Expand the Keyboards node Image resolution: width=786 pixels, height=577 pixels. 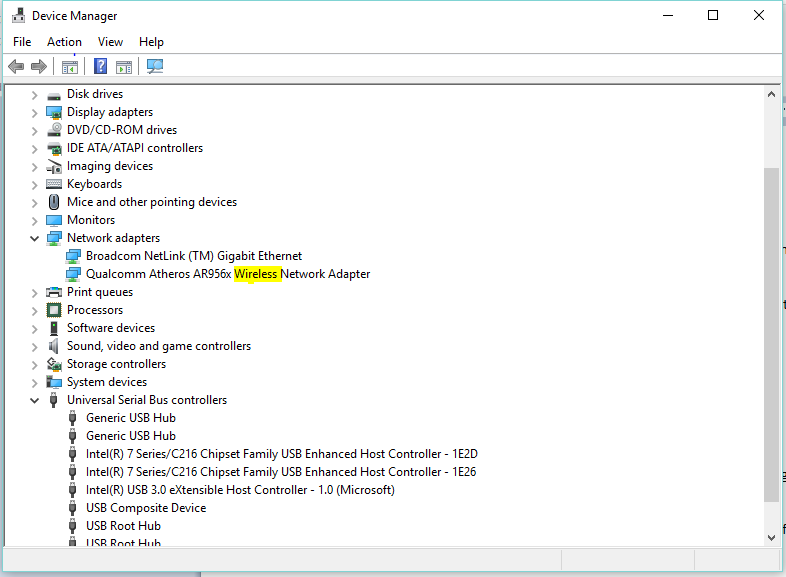point(34,185)
